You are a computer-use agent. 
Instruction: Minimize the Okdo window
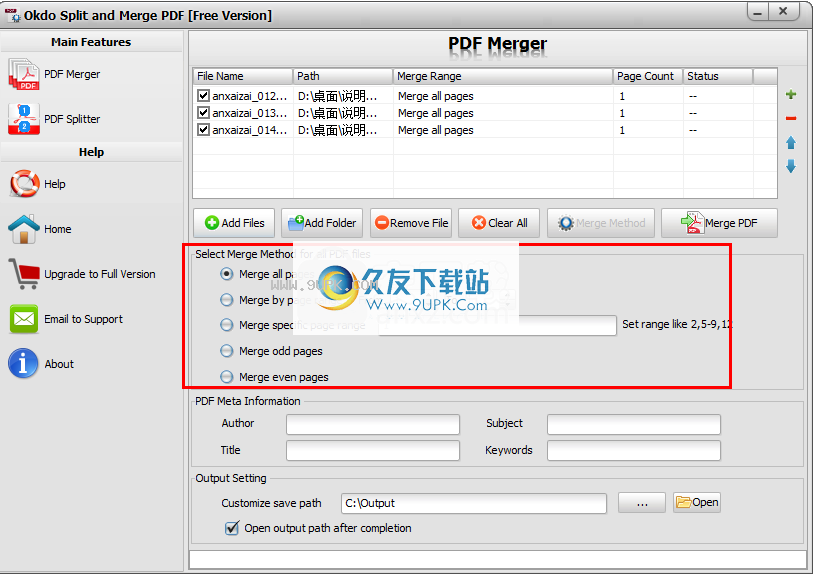tap(758, 12)
